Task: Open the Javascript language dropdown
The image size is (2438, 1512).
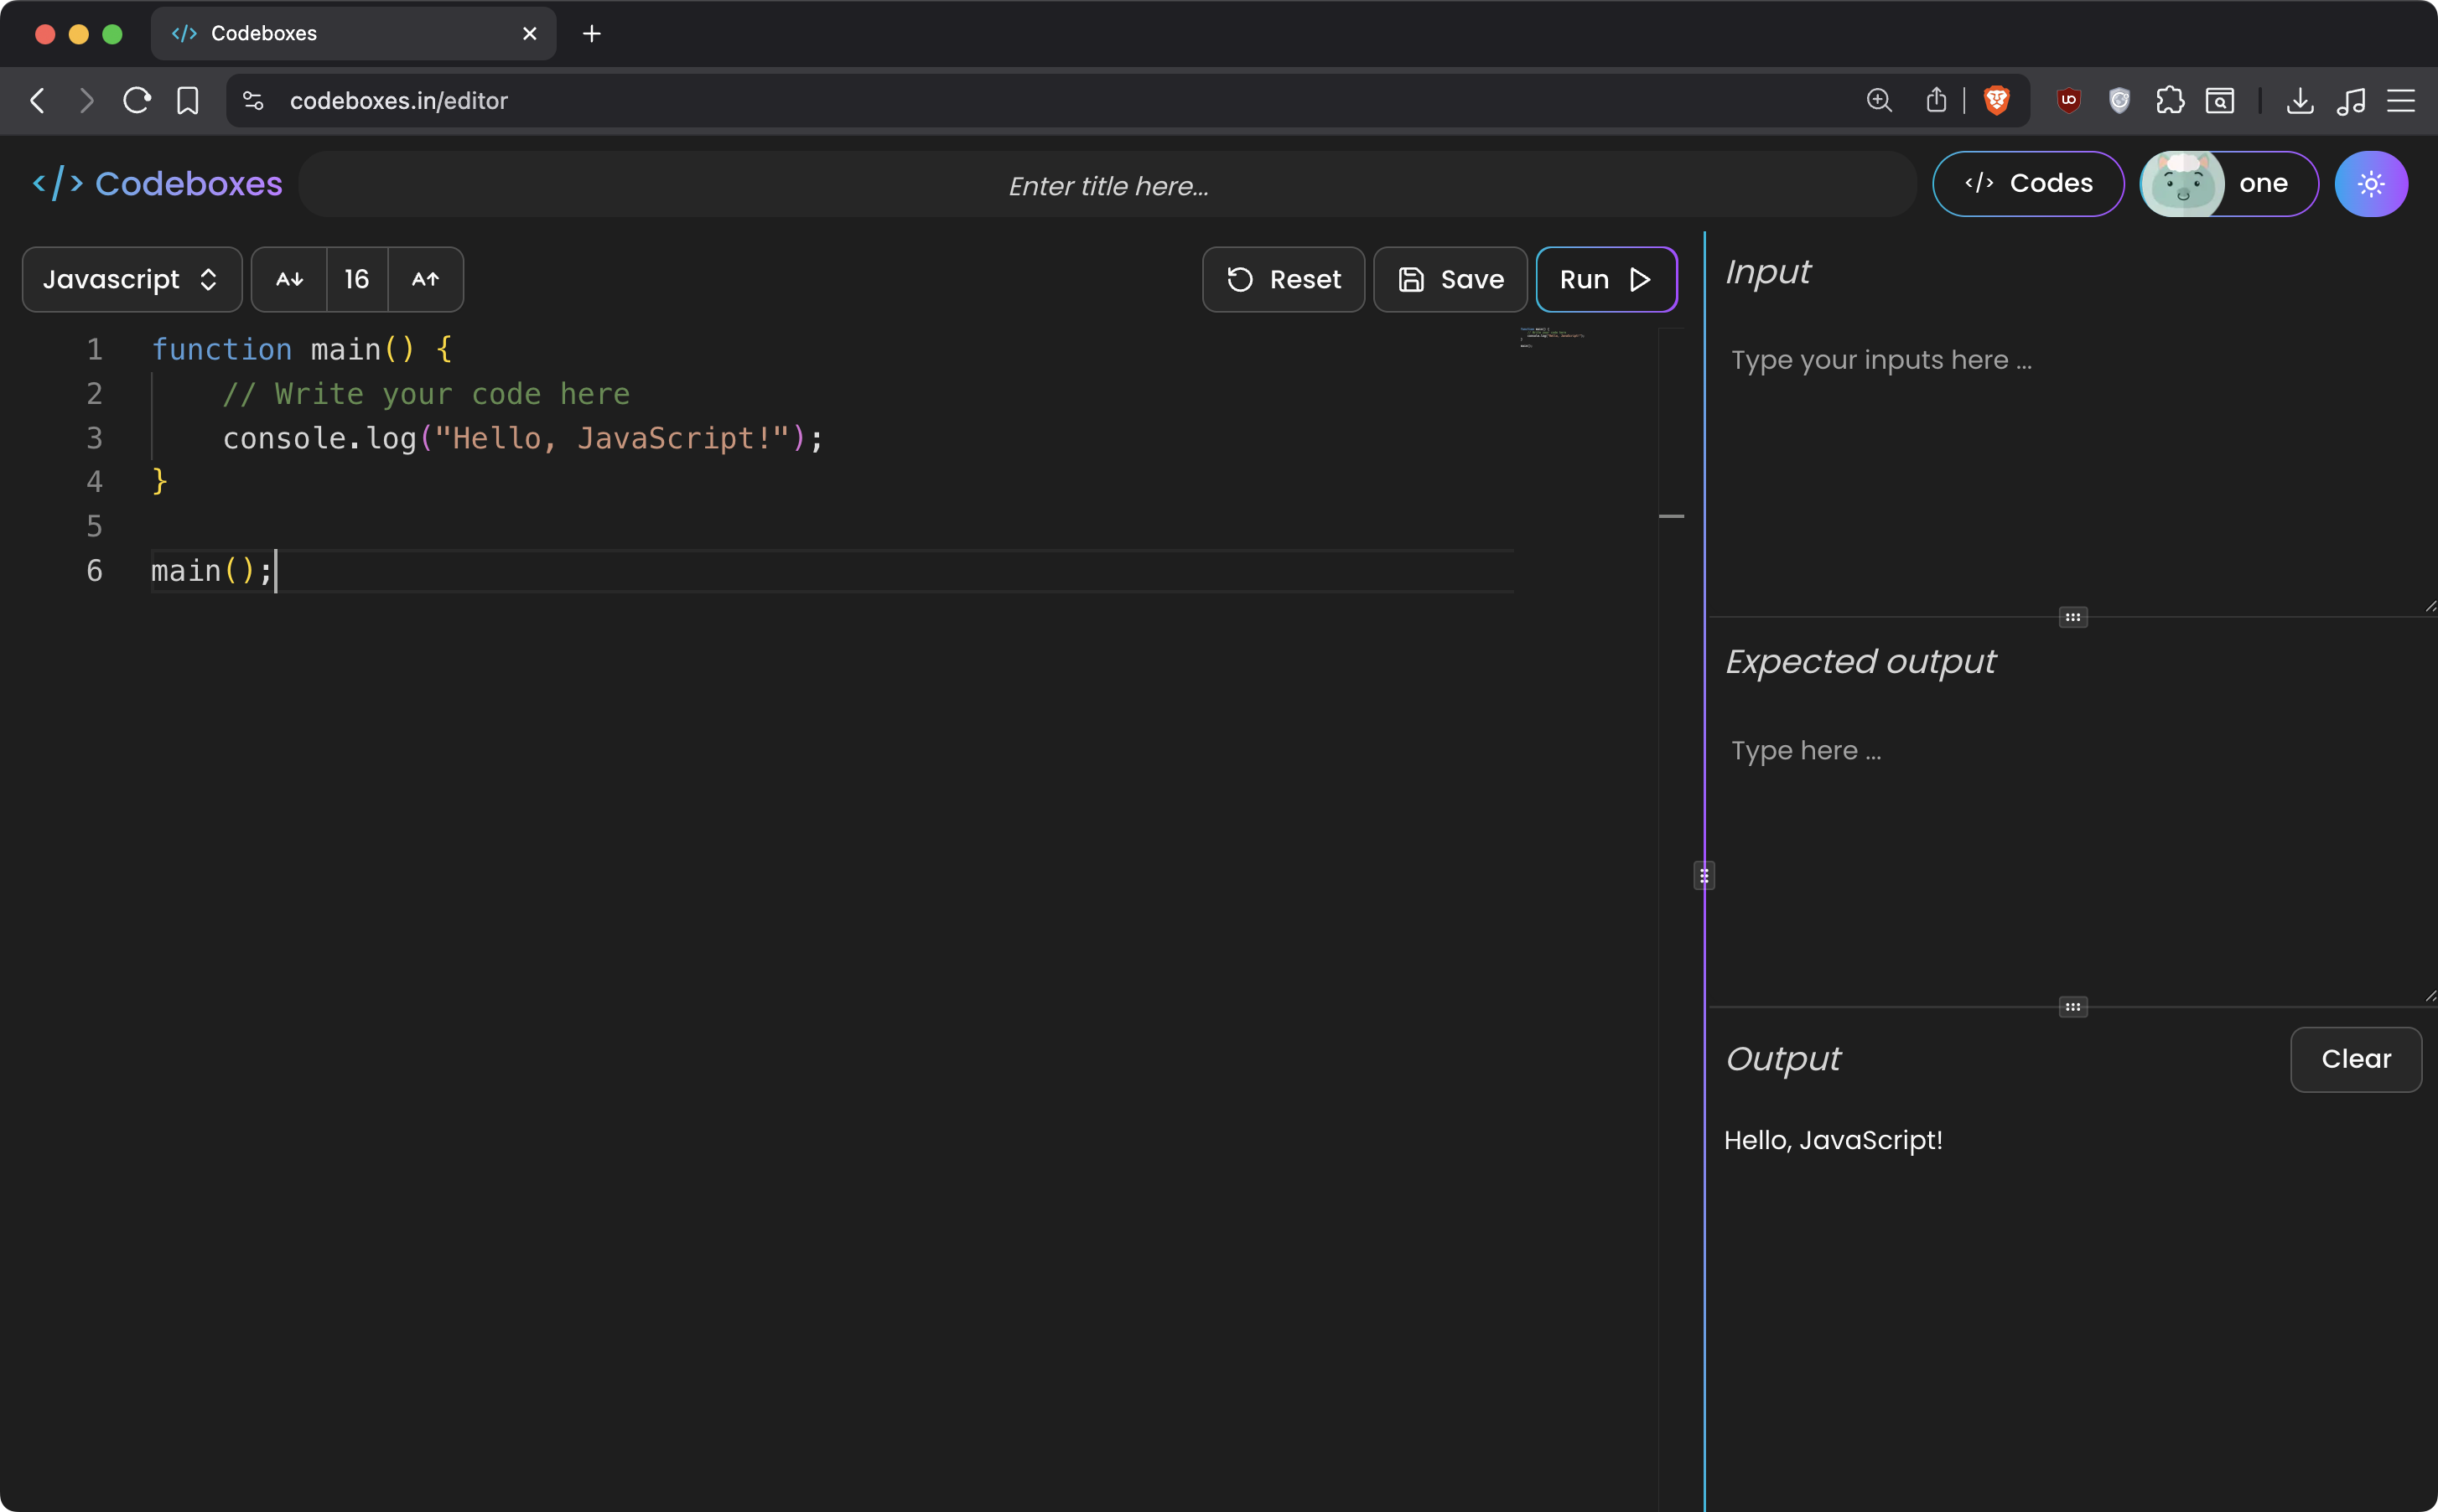Action: 131,280
